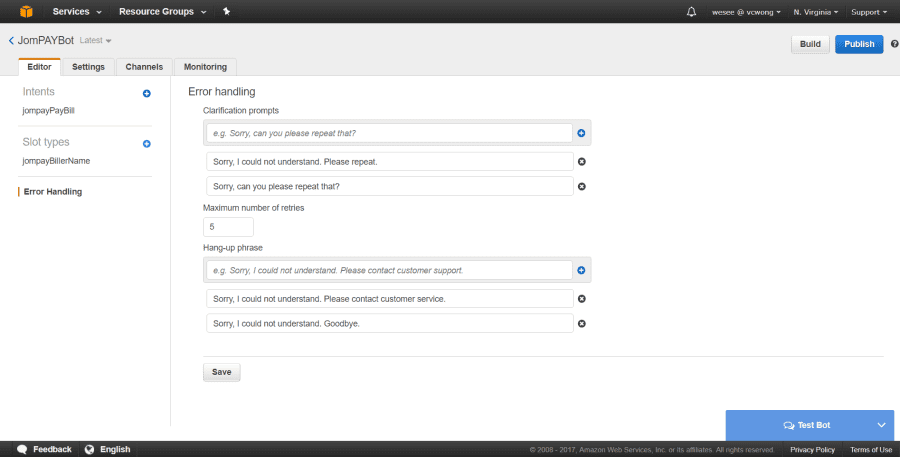Image resolution: width=900 pixels, height=457 pixels.
Task: Click the AWS cube logo icon
Action: (26, 11)
